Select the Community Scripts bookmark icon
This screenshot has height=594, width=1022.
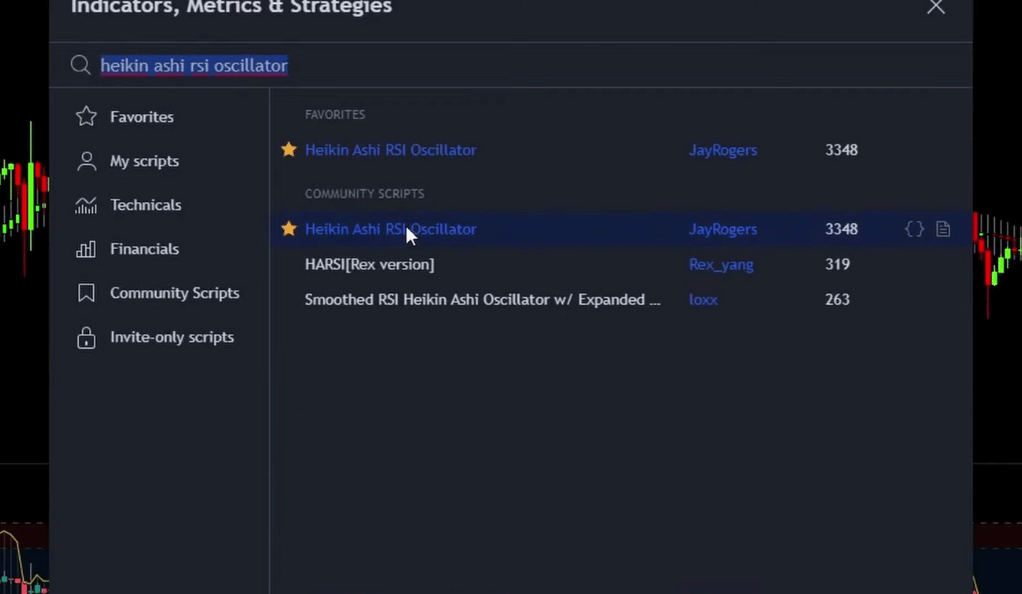coord(86,293)
